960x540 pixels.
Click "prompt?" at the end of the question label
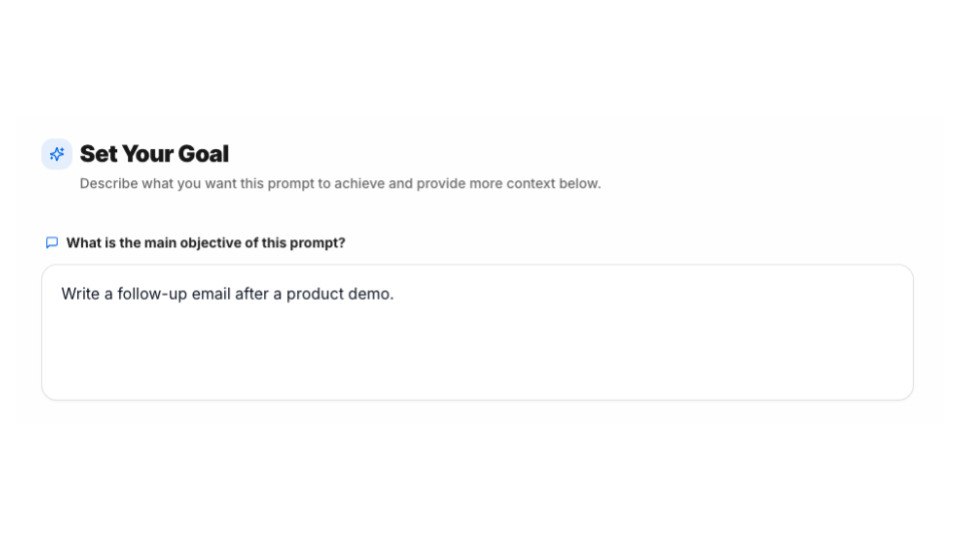coord(321,243)
